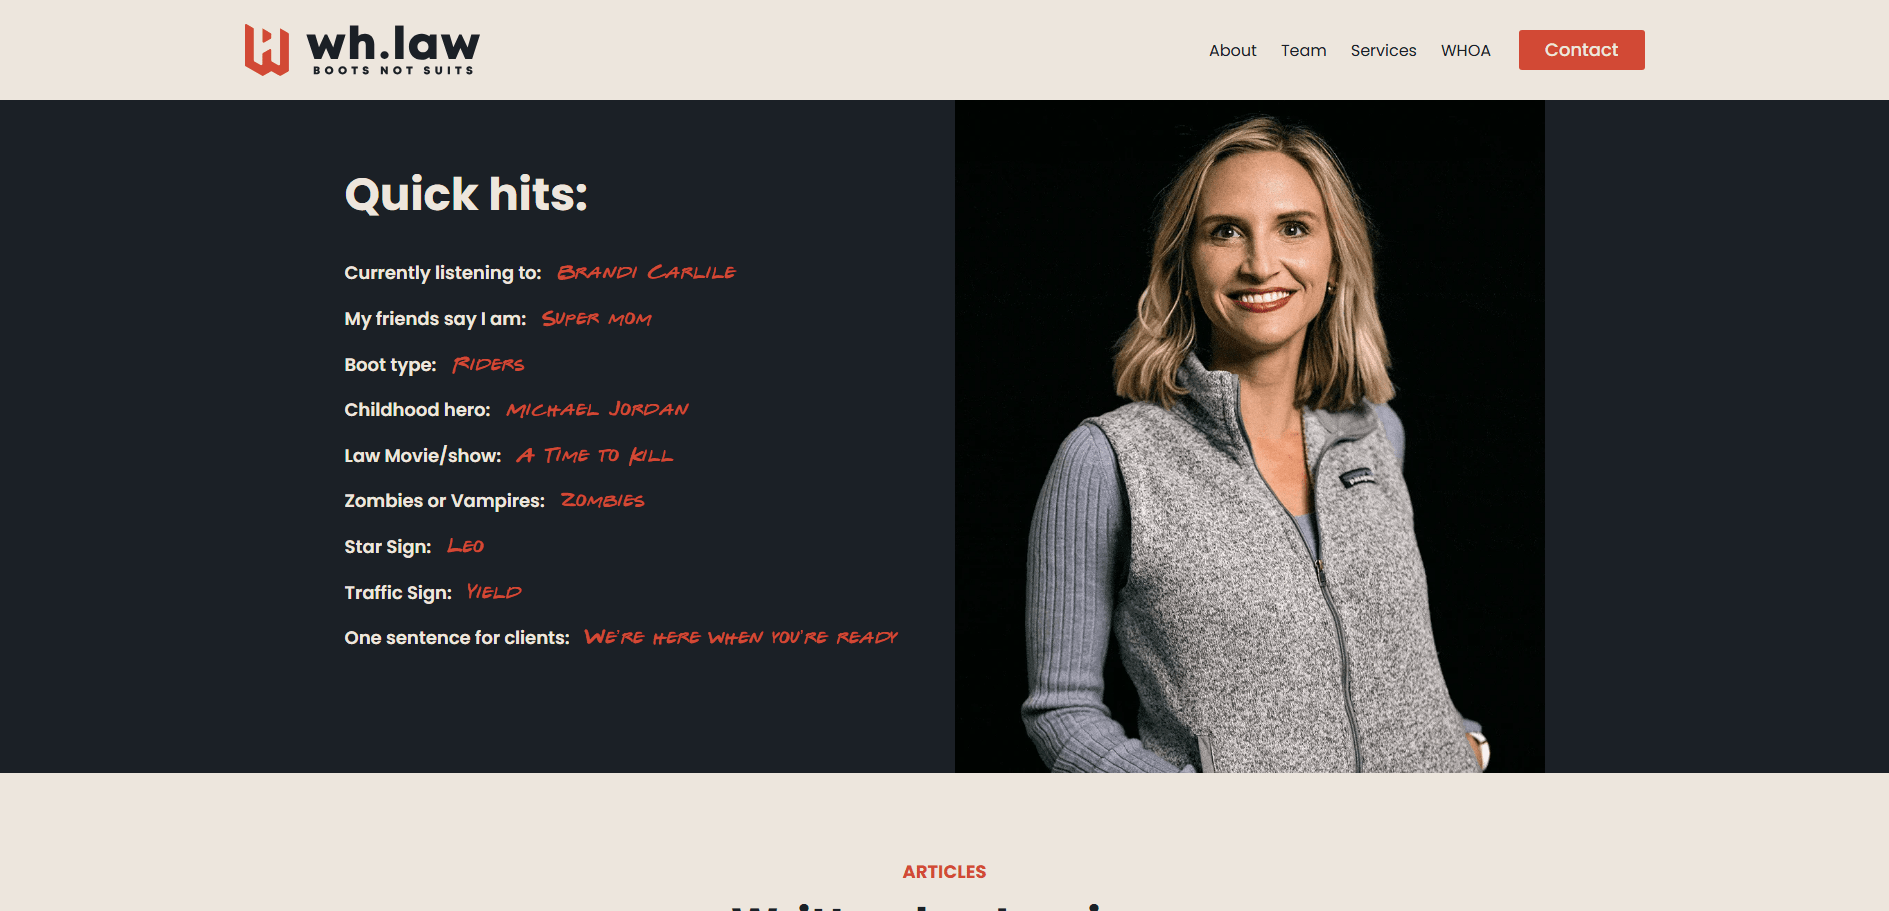Click the red ARTICLES section label

click(944, 872)
